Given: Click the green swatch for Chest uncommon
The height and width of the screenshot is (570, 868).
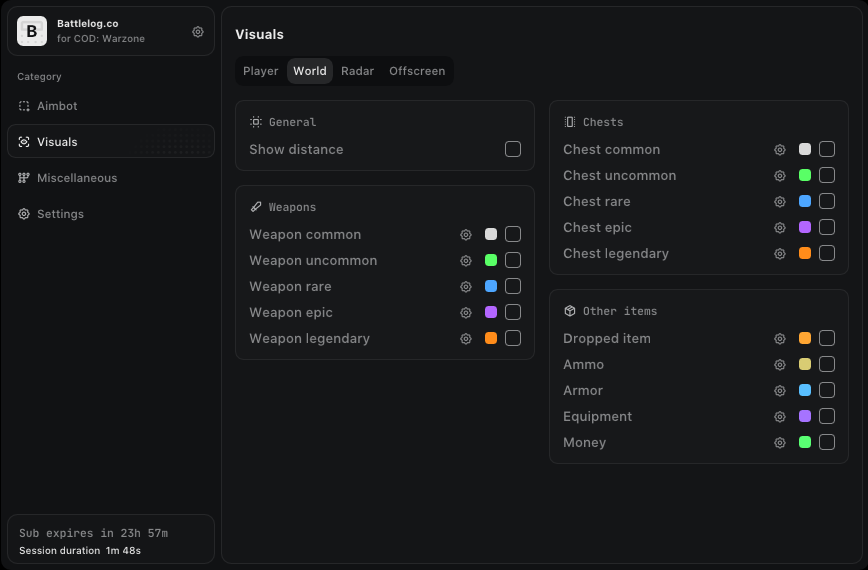Looking at the screenshot, I should click(x=805, y=175).
